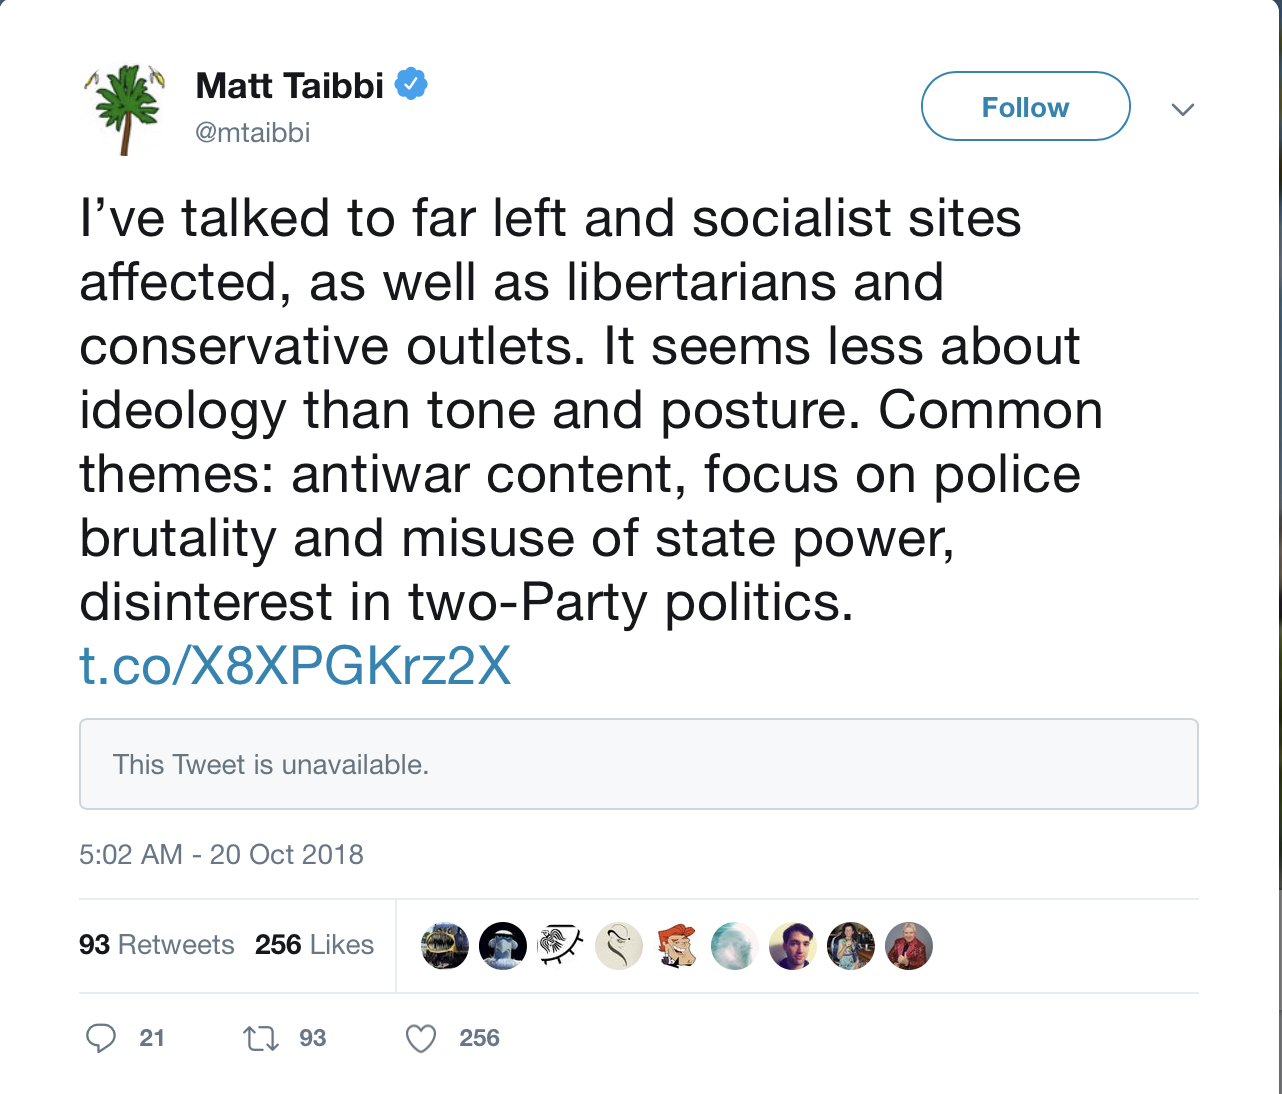Screen dimensions: 1282x1094
Task: Open the @mtaibbi handle link
Action: coord(253,132)
